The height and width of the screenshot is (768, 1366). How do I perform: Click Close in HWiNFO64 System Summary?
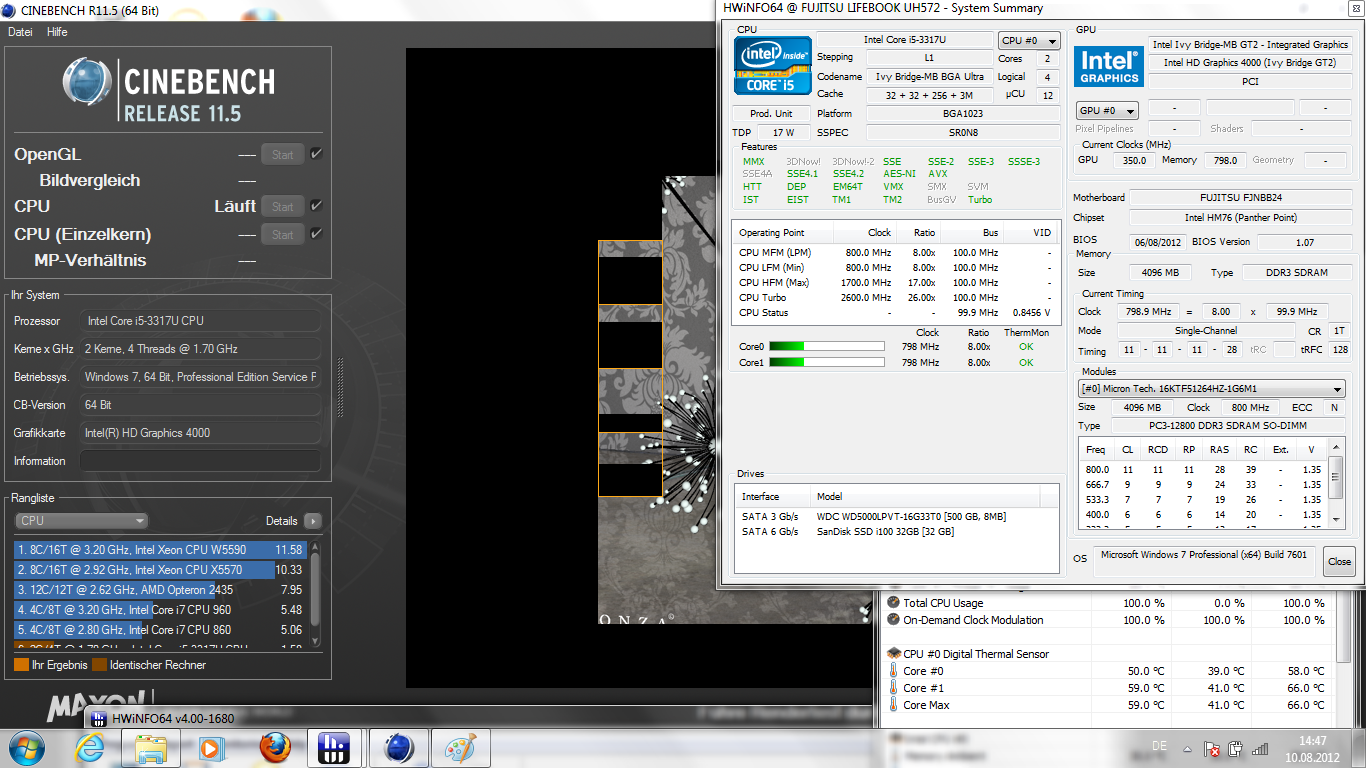coord(1339,561)
